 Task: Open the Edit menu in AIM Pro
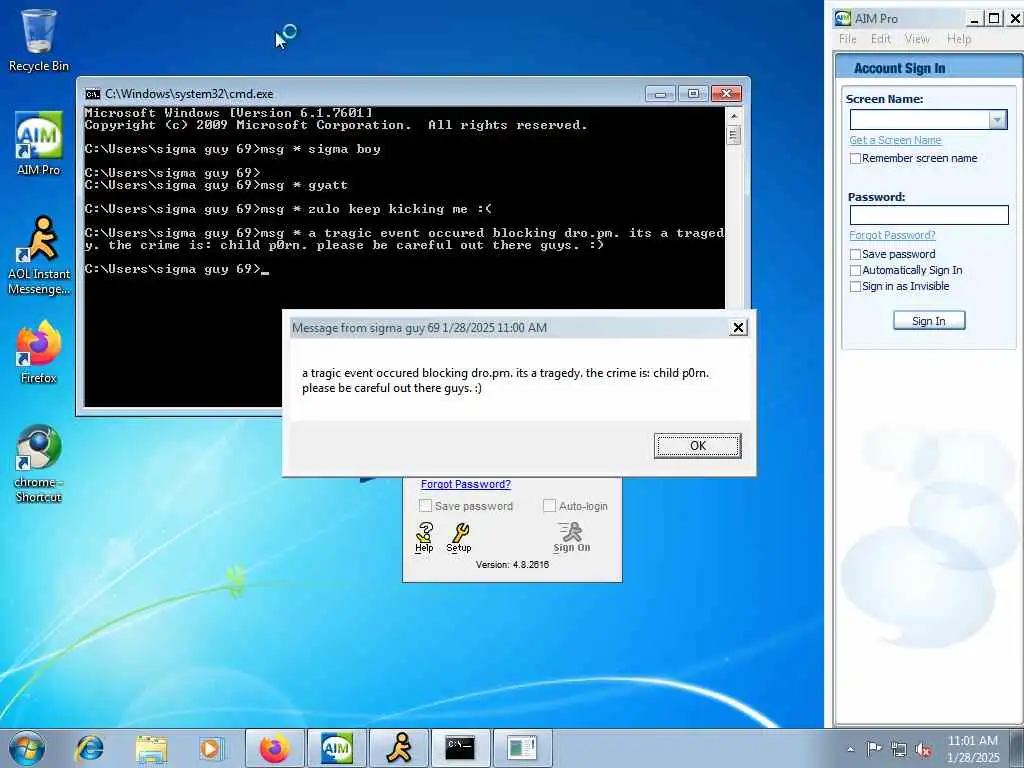pos(880,39)
